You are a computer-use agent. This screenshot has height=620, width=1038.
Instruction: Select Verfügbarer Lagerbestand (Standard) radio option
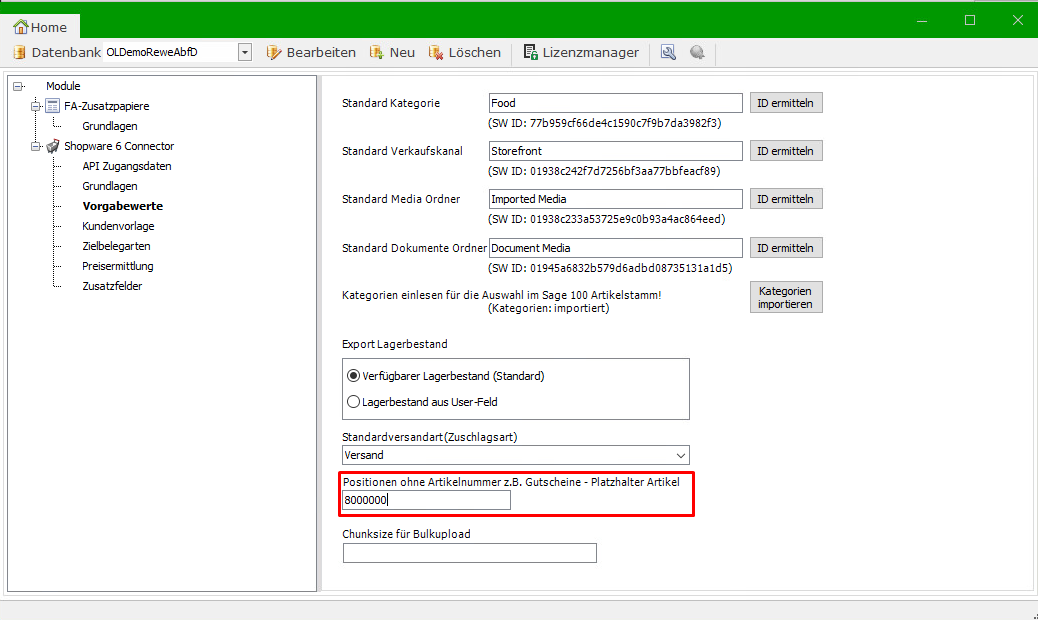pyautogui.click(x=353, y=376)
